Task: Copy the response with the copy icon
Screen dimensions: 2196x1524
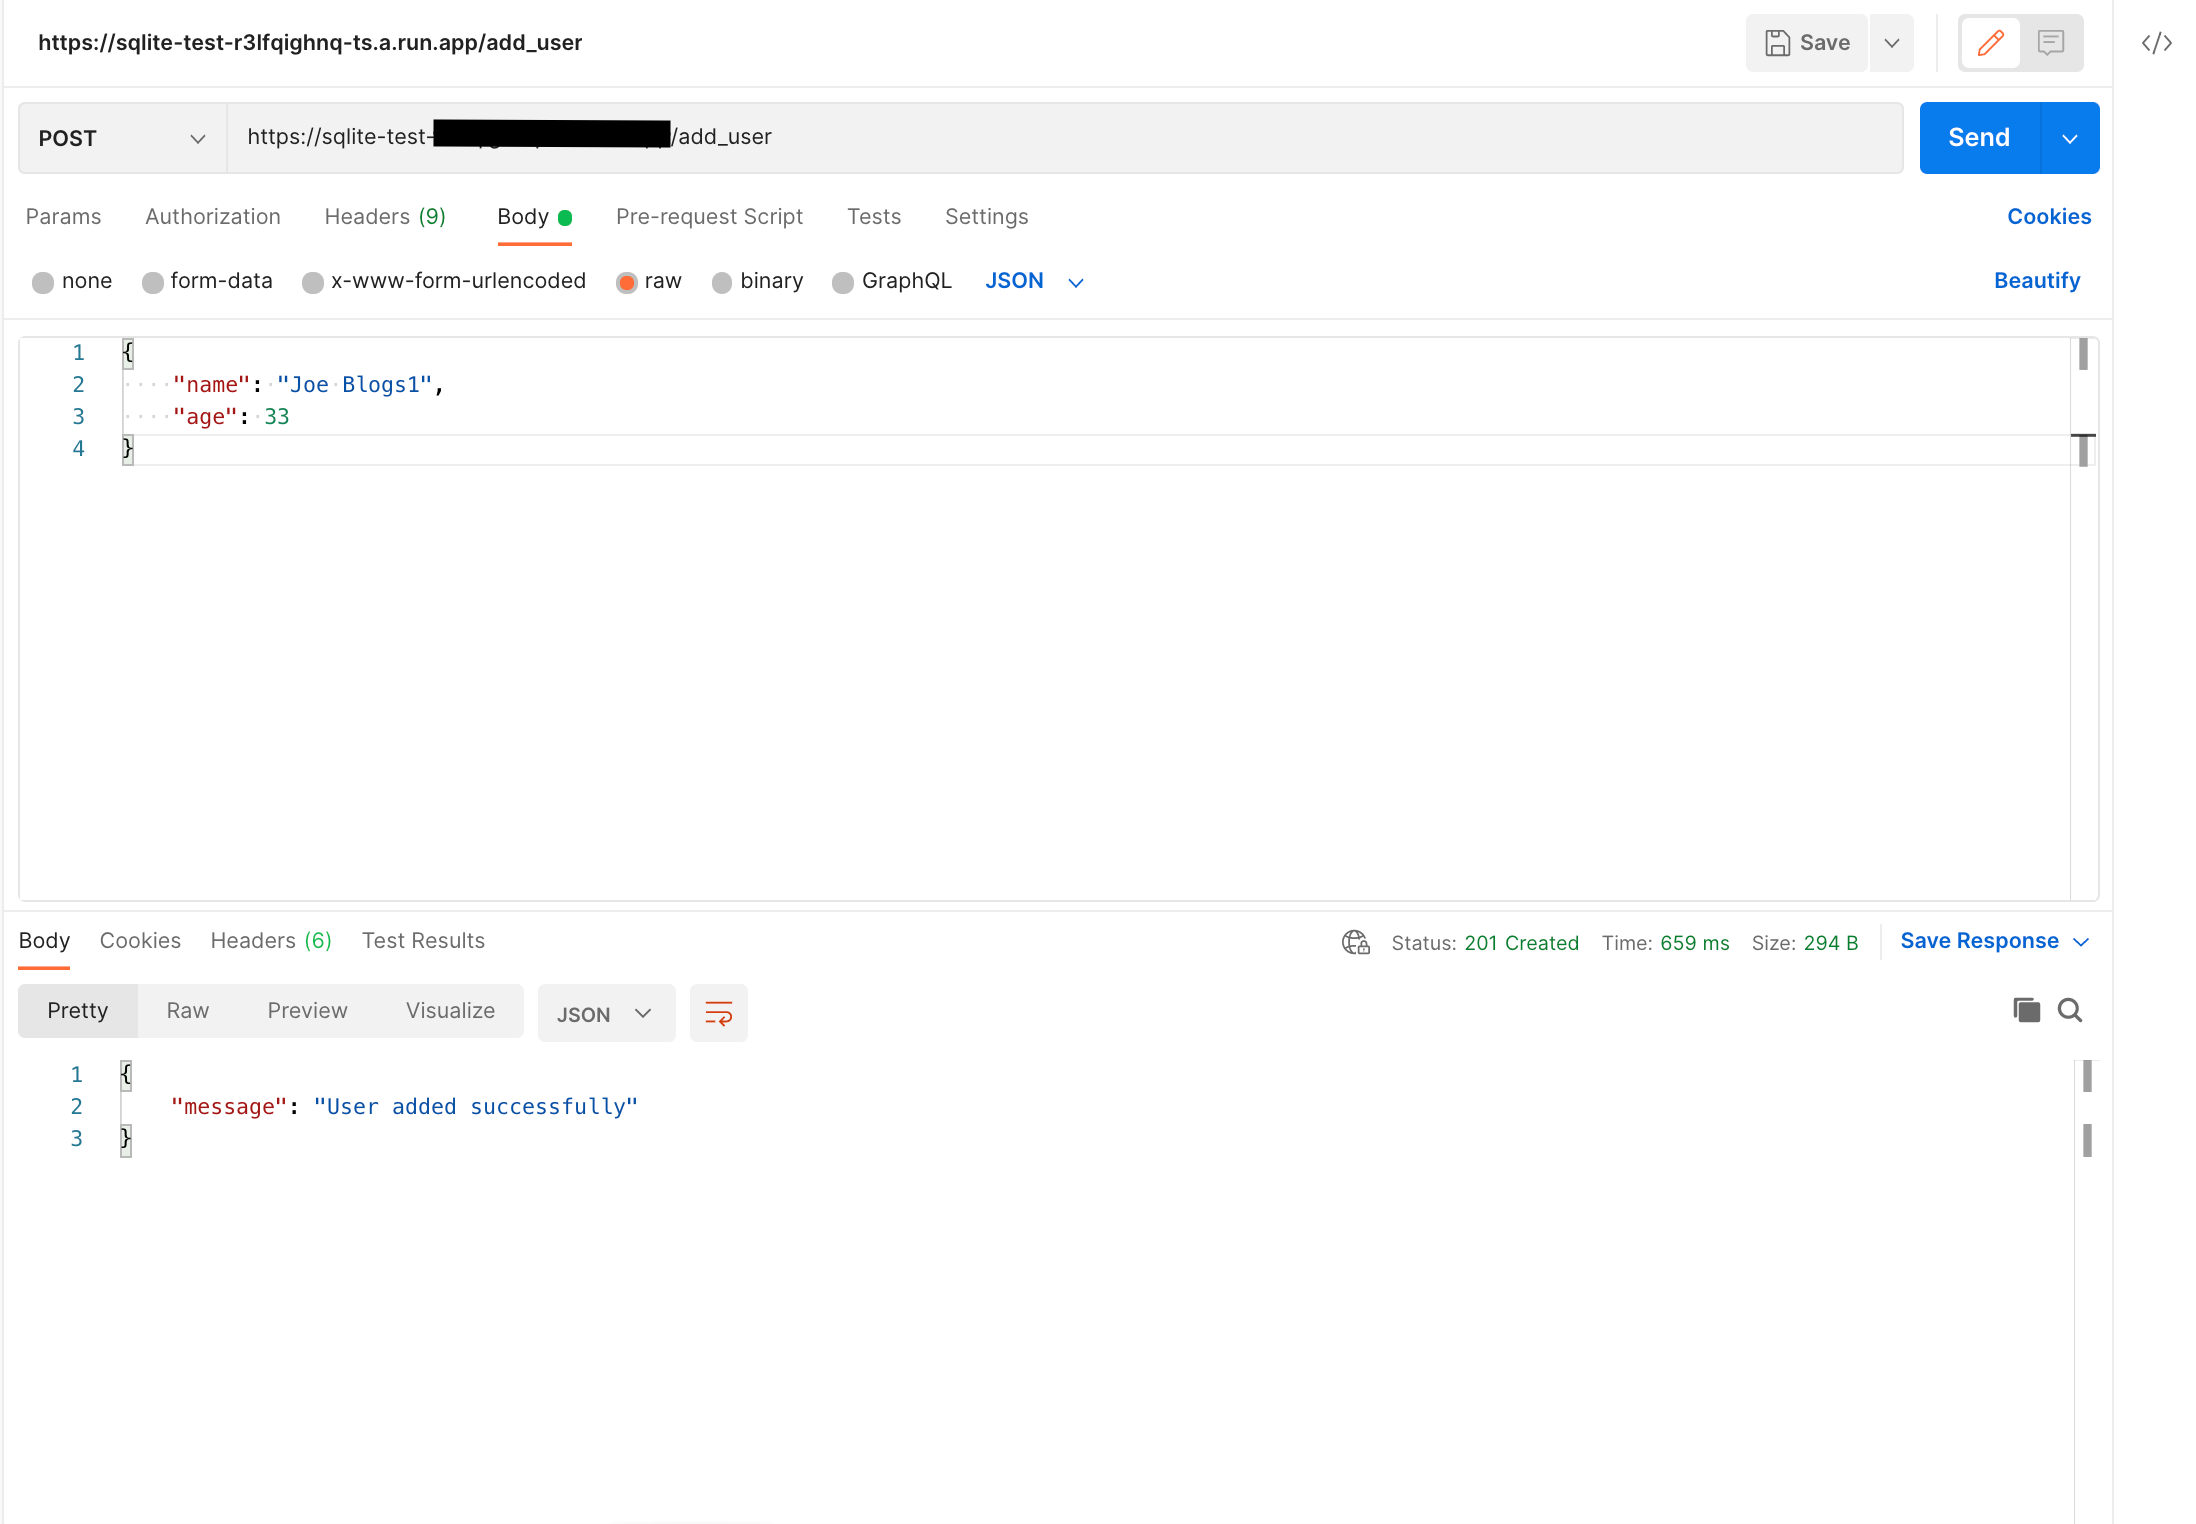Action: pyautogui.click(x=2026, y=1010)
